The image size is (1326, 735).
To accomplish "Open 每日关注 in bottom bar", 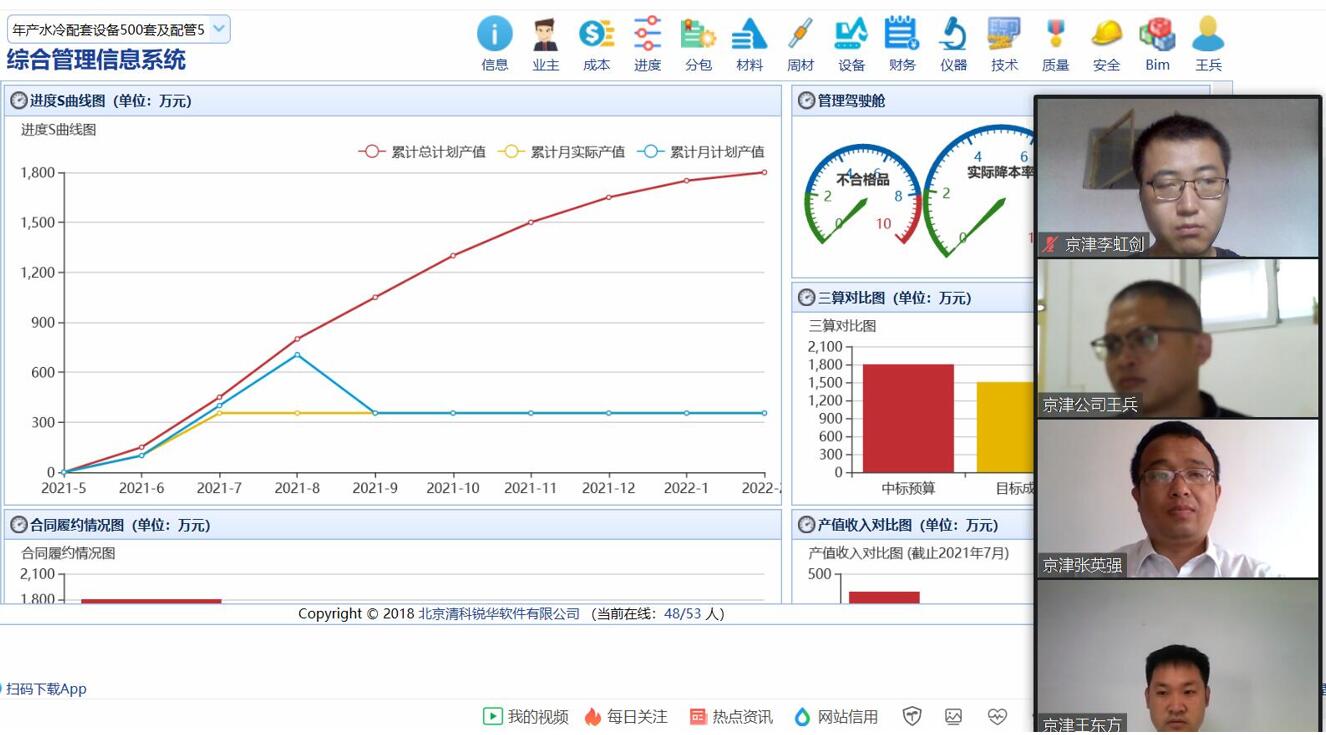I will 626,717.
